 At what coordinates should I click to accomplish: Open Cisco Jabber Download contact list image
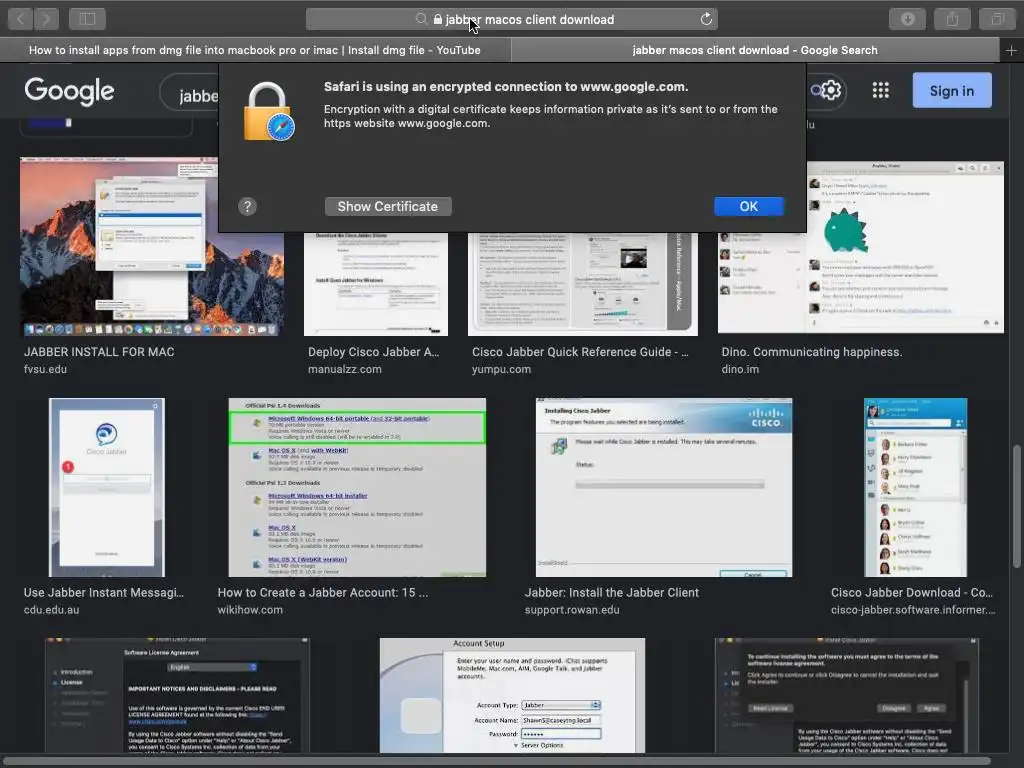coord(916,487)
